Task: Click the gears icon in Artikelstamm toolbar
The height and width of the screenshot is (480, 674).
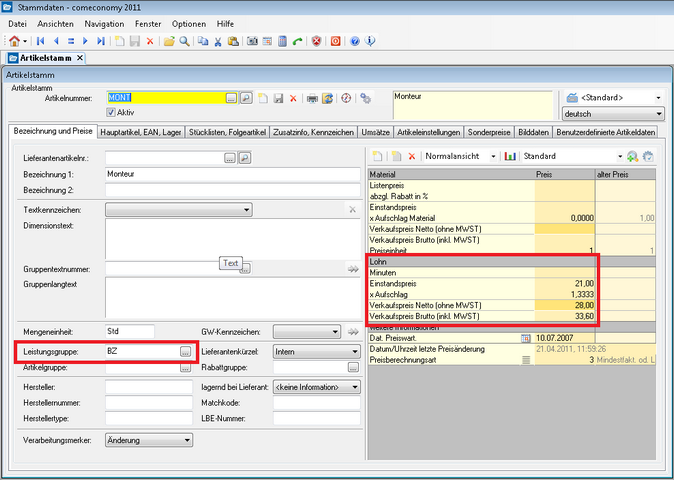Action: click(x=365, y=98)
